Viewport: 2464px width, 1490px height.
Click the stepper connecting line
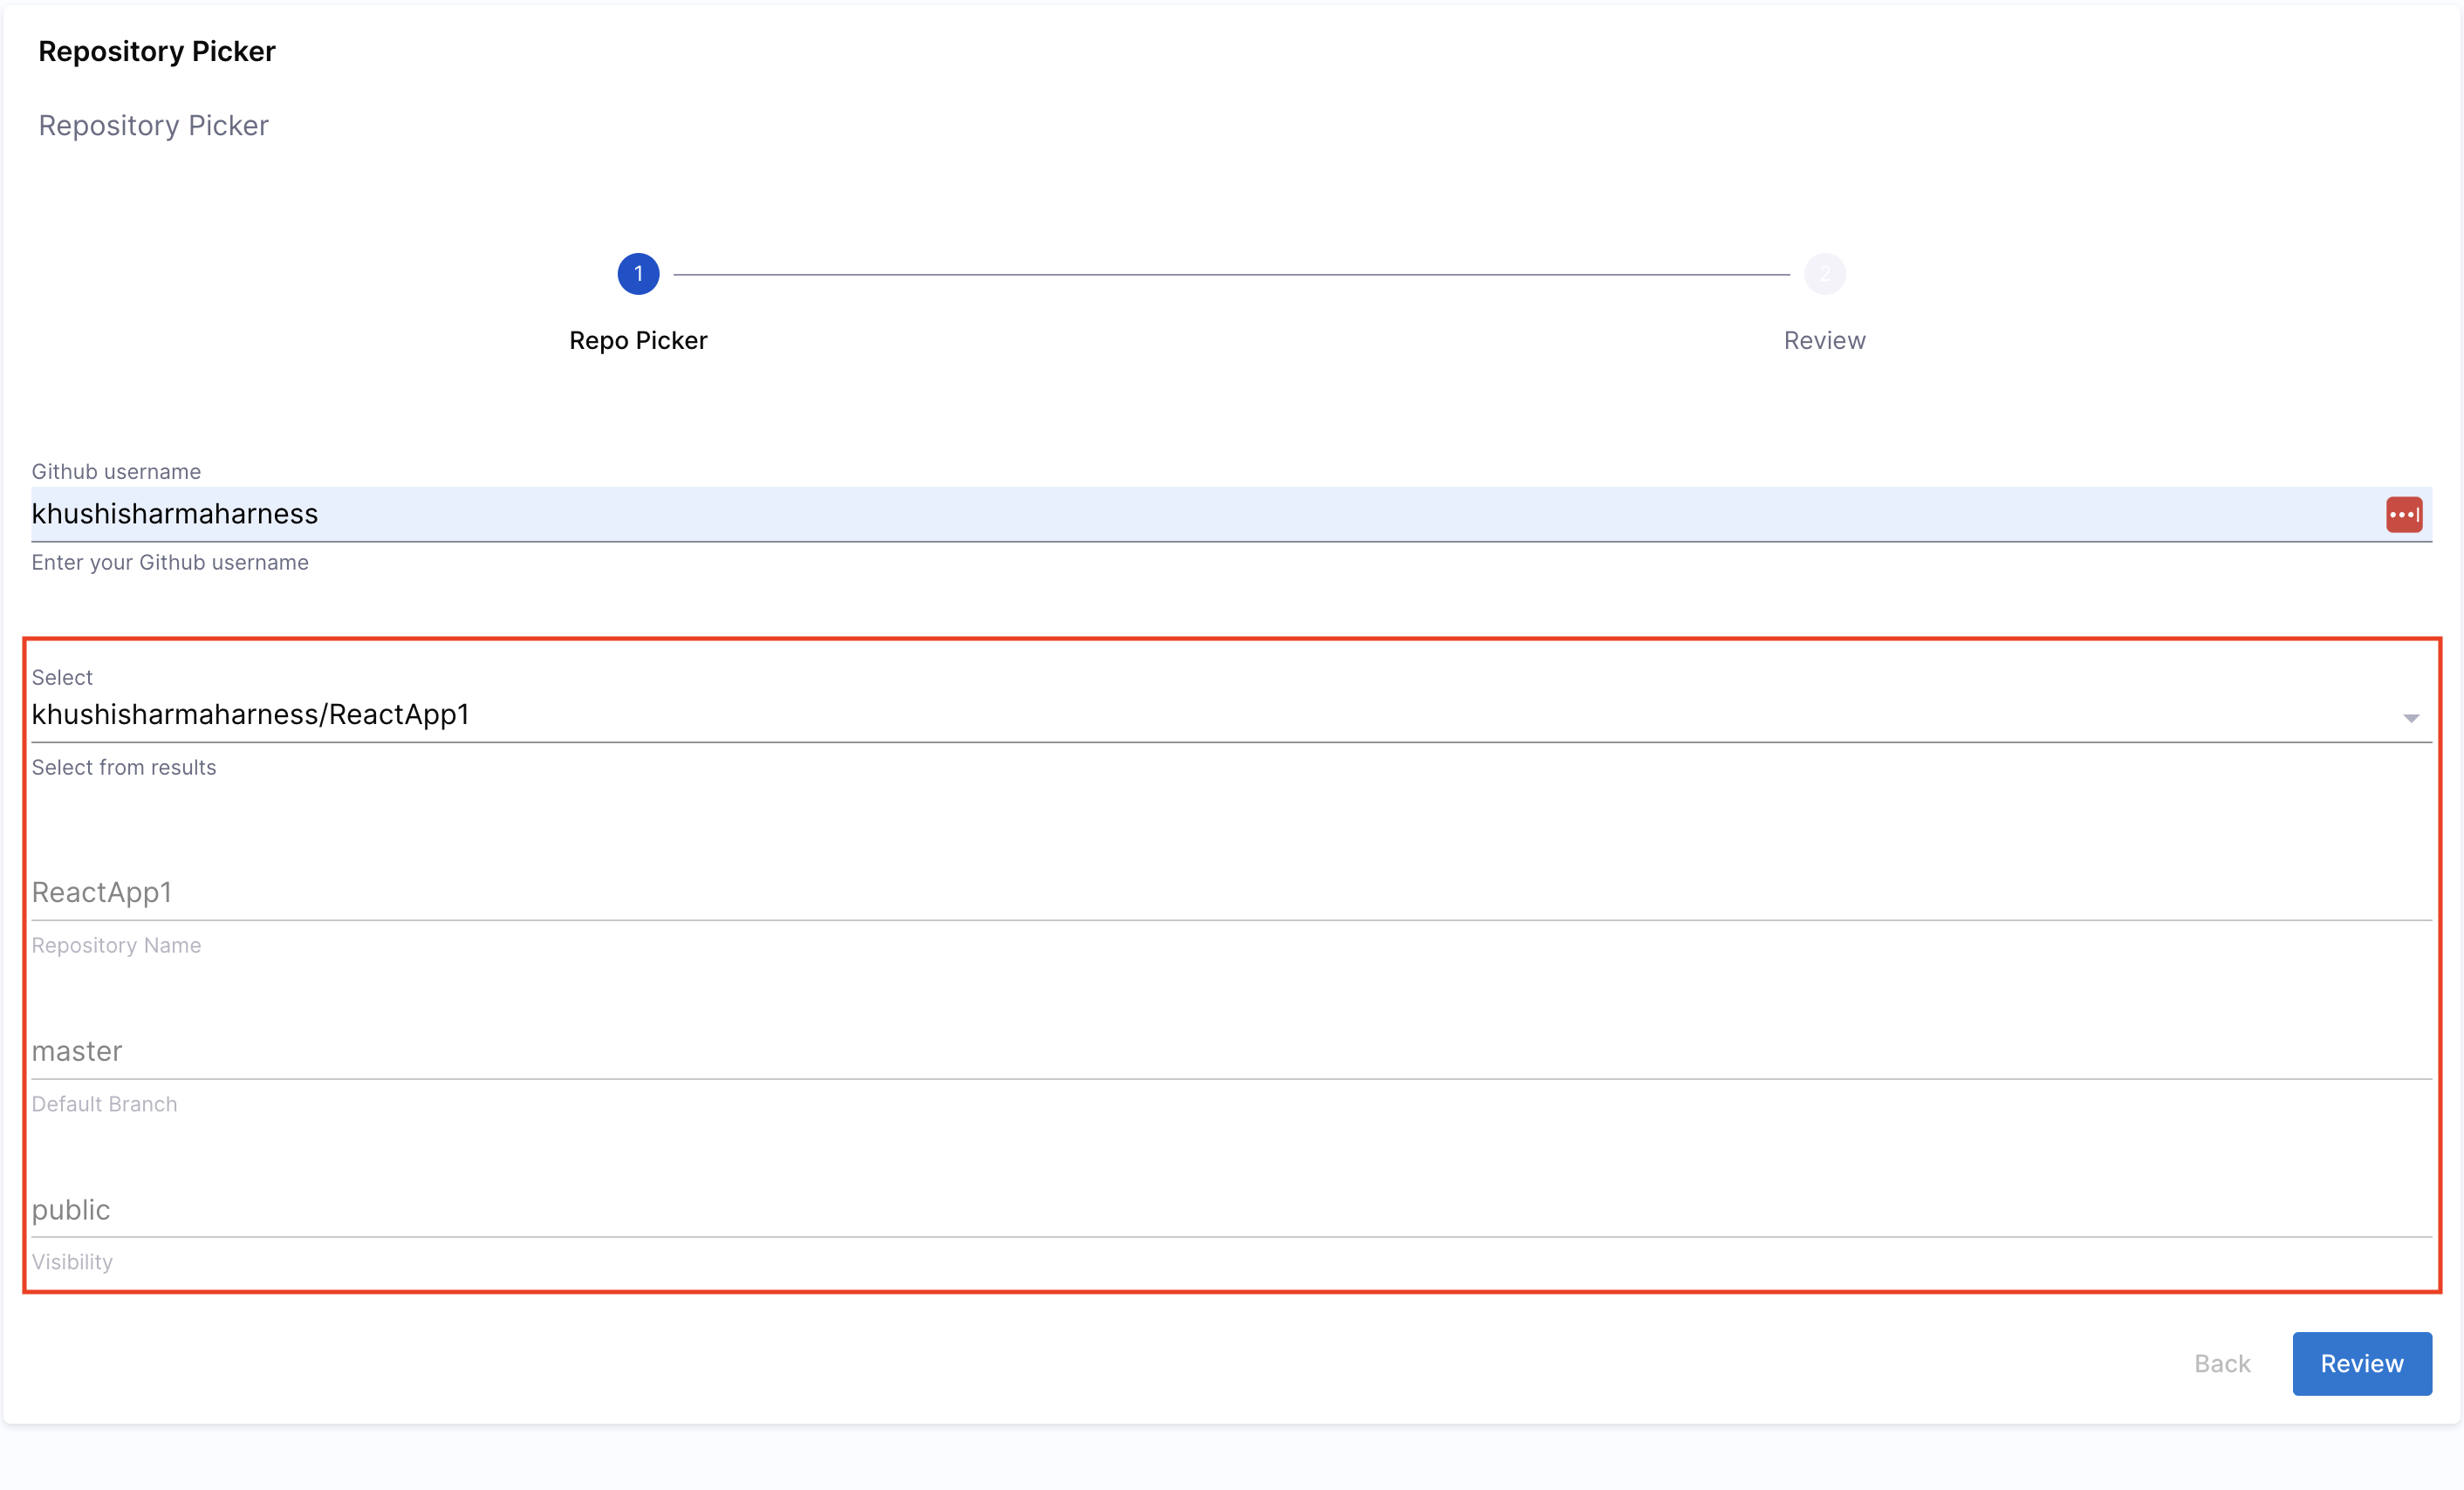1230,274
